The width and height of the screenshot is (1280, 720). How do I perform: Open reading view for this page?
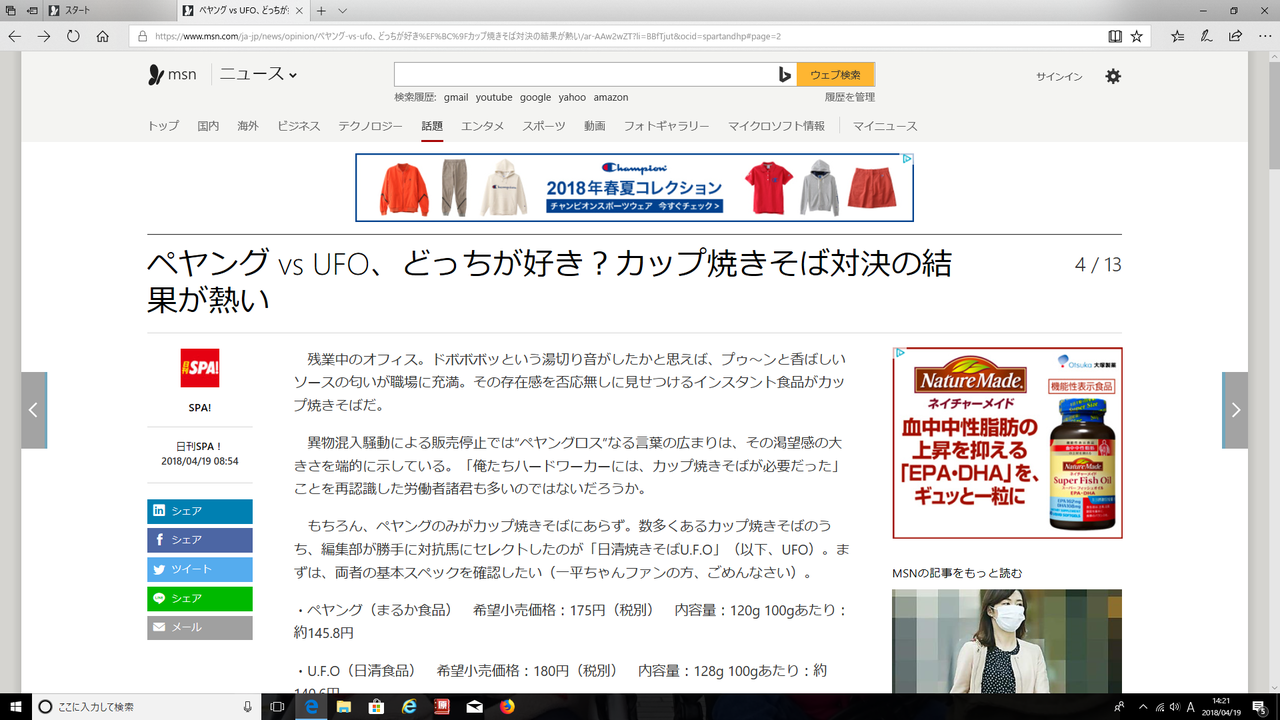point(1115,36)
